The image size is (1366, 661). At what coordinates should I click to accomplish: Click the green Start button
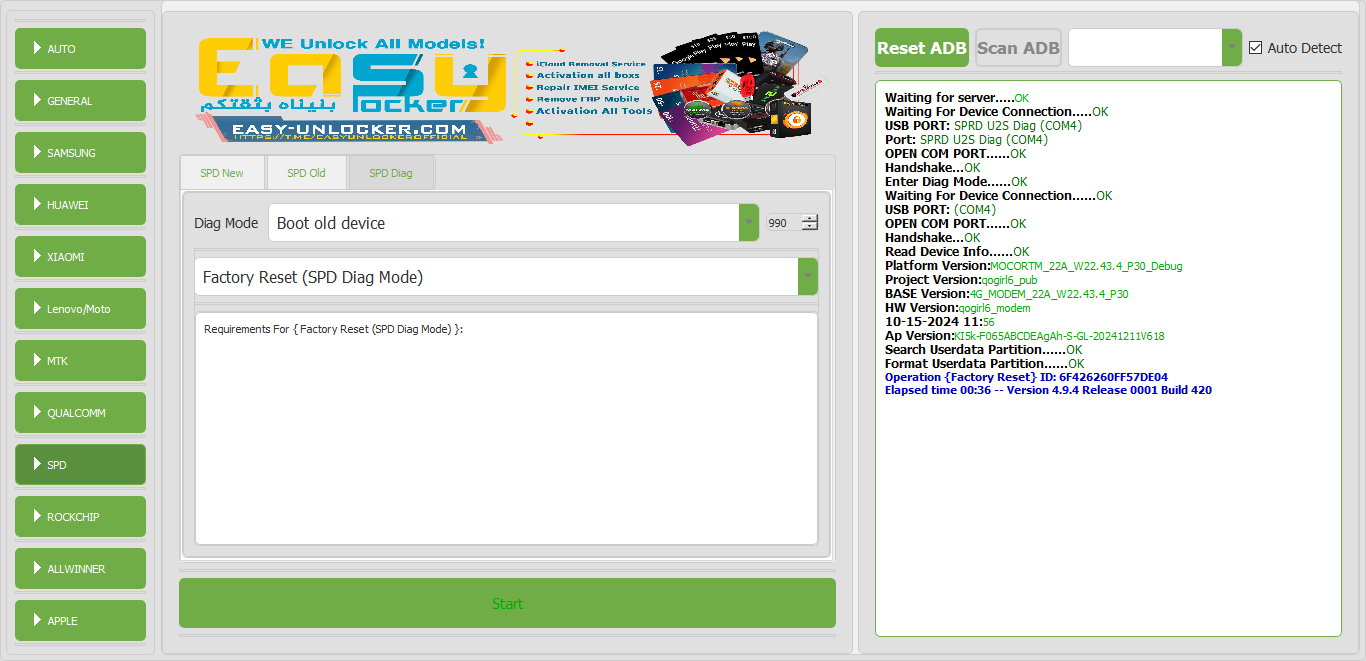tap(507, 603)
